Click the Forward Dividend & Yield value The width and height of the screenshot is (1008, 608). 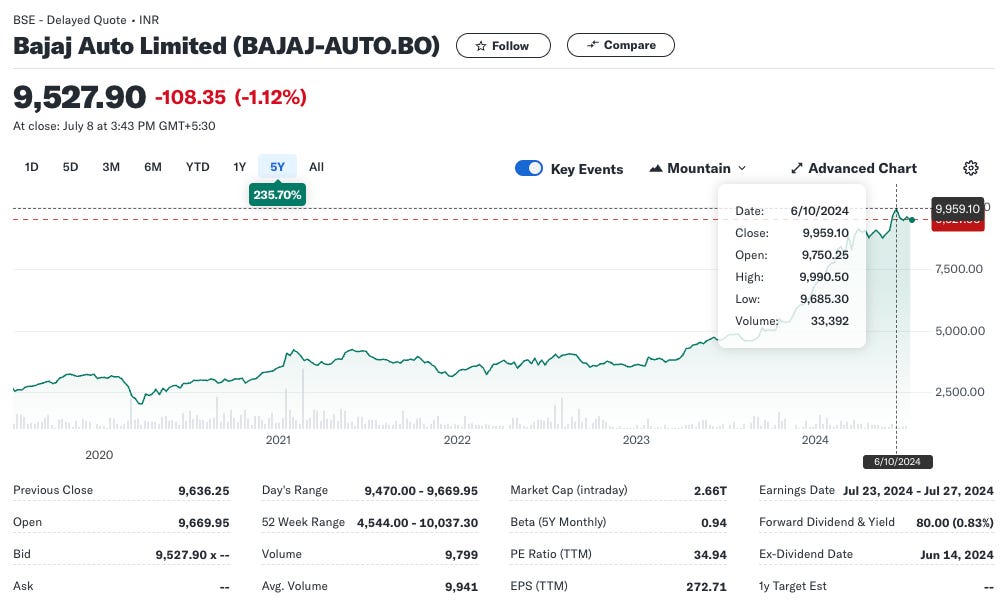pos(955,523)
